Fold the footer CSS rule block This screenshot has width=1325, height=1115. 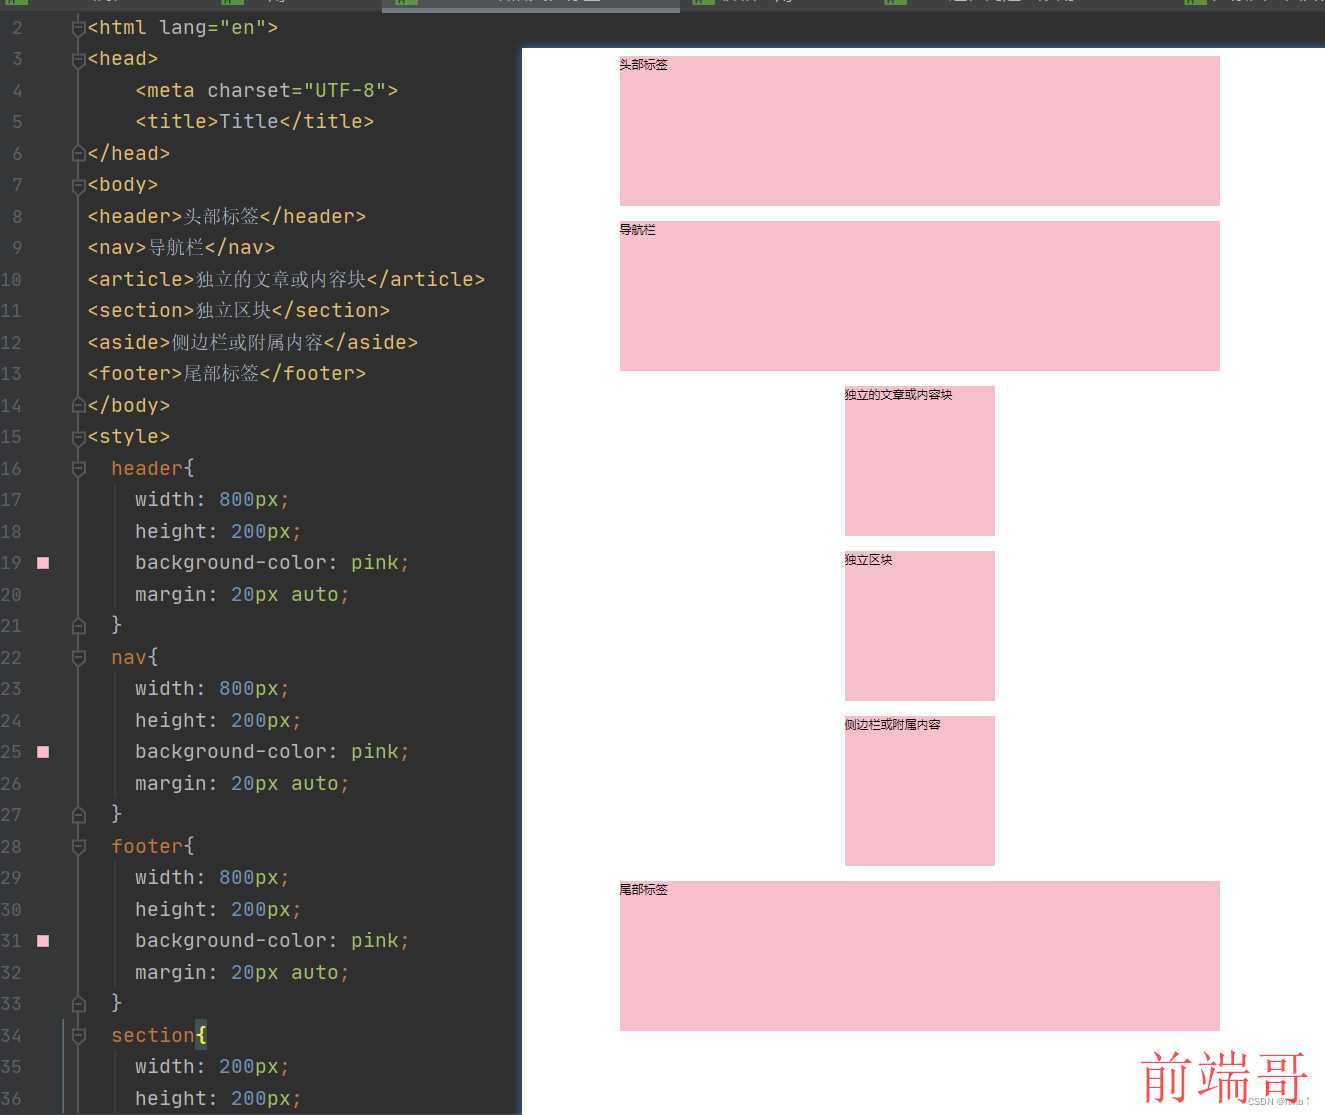[79, 847]
